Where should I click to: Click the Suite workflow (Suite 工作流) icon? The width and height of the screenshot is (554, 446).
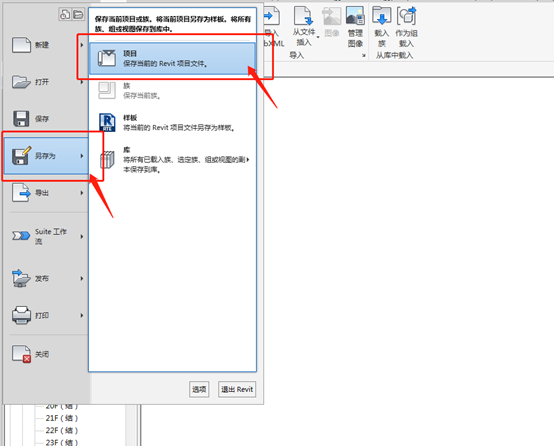pos(21,236)
